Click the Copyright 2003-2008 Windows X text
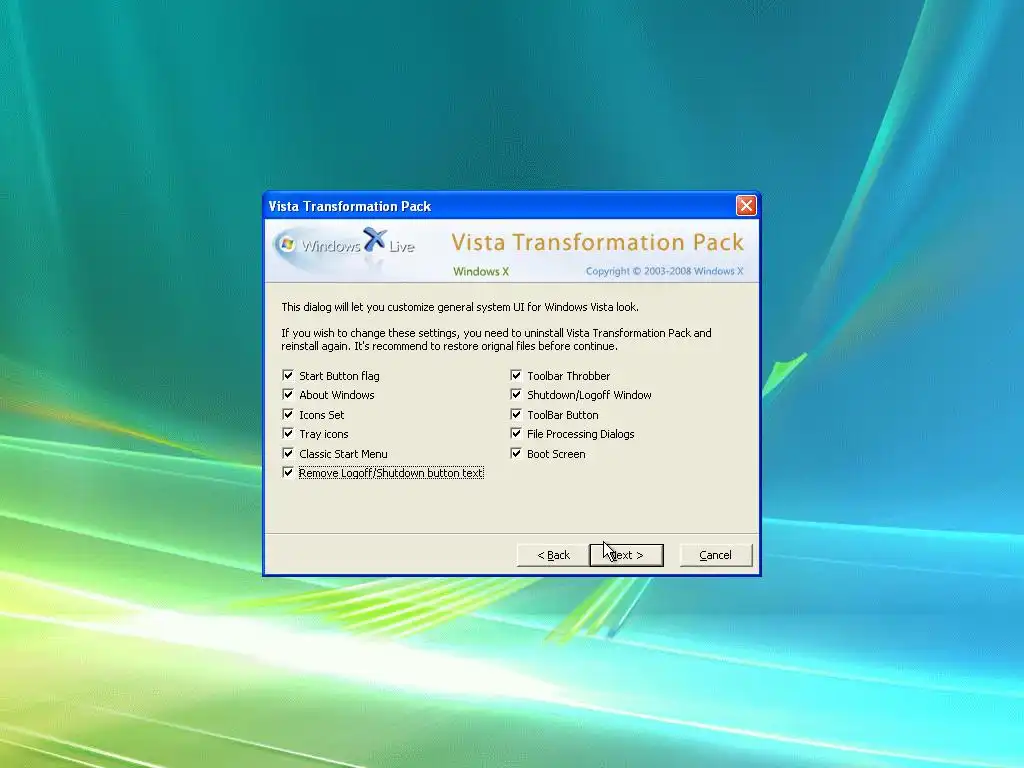The image size is (1024, 768). point(664,271)
